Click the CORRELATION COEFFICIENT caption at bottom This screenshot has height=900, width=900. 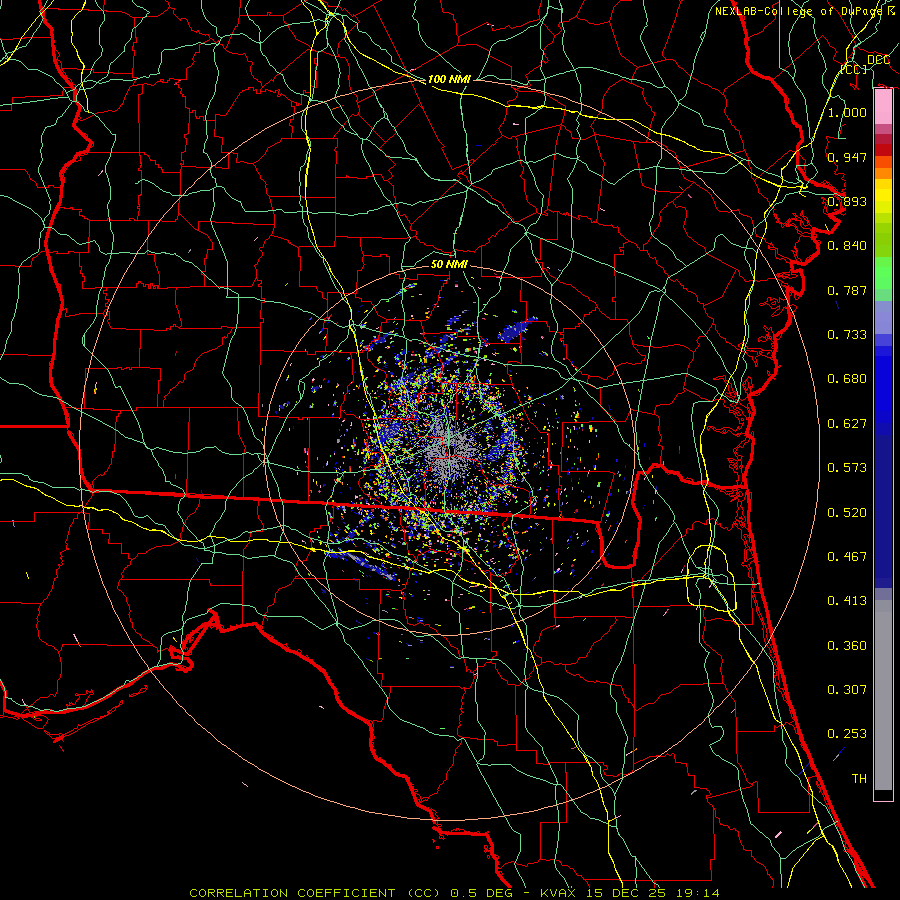click(x=454, y=893)
